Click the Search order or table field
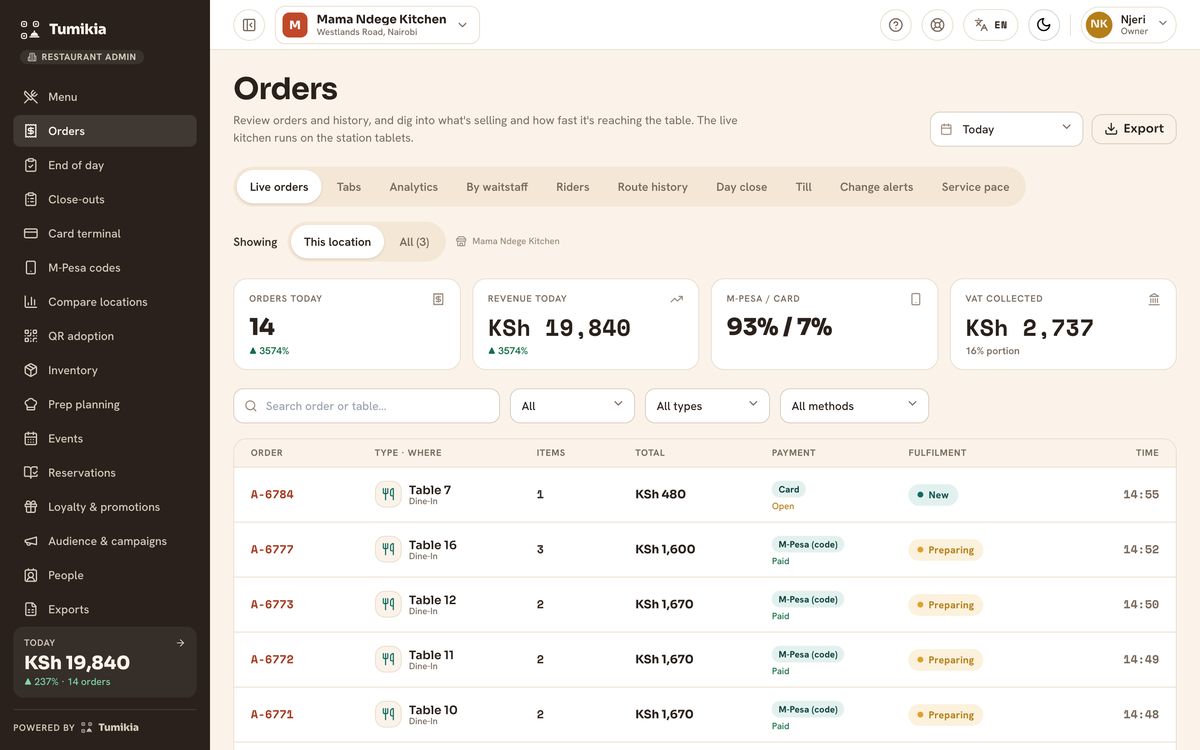The width and height of the screenshot is (1200, 750). coord(366,406)
